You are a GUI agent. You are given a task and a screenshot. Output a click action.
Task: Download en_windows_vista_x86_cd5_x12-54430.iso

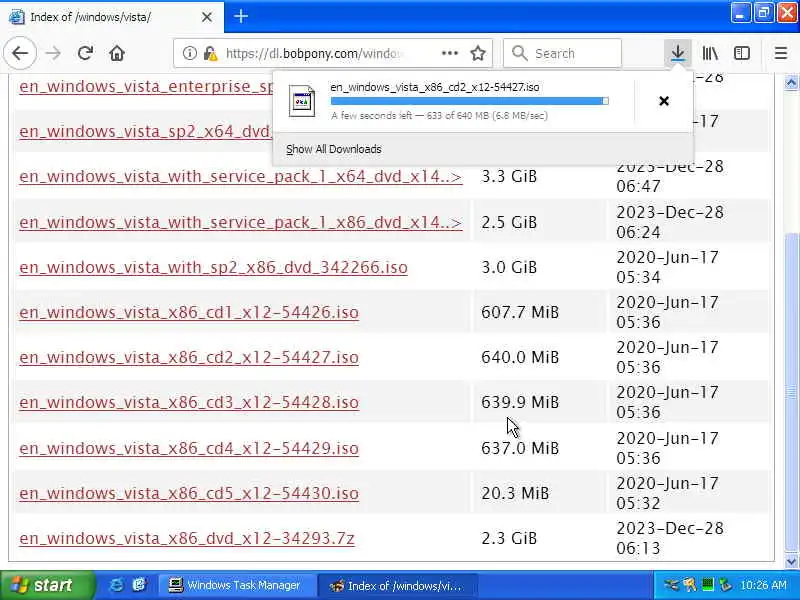189,493
